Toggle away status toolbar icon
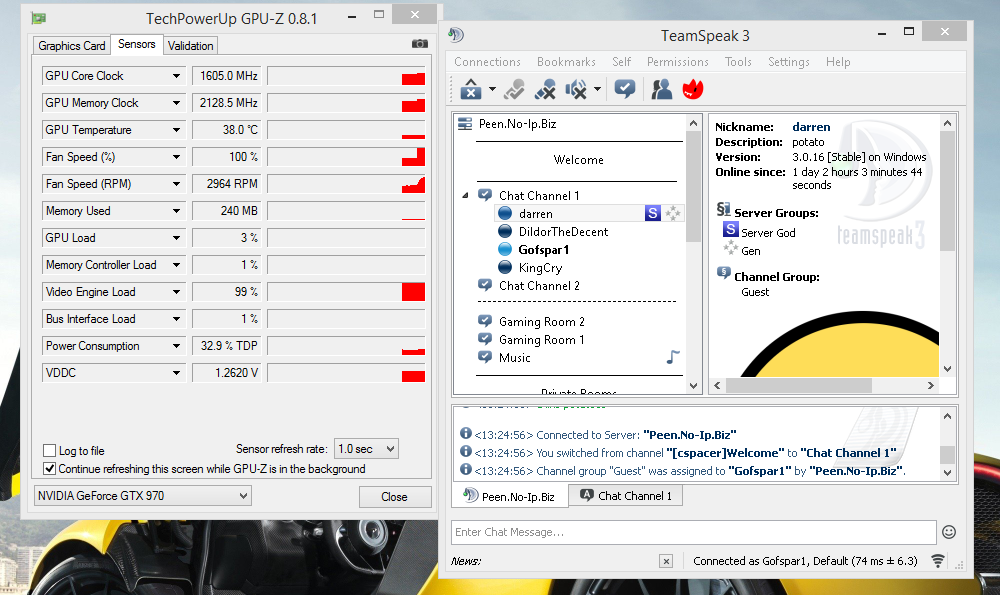This screenshot has height=595, width=1000. click(x=625, y=89)
